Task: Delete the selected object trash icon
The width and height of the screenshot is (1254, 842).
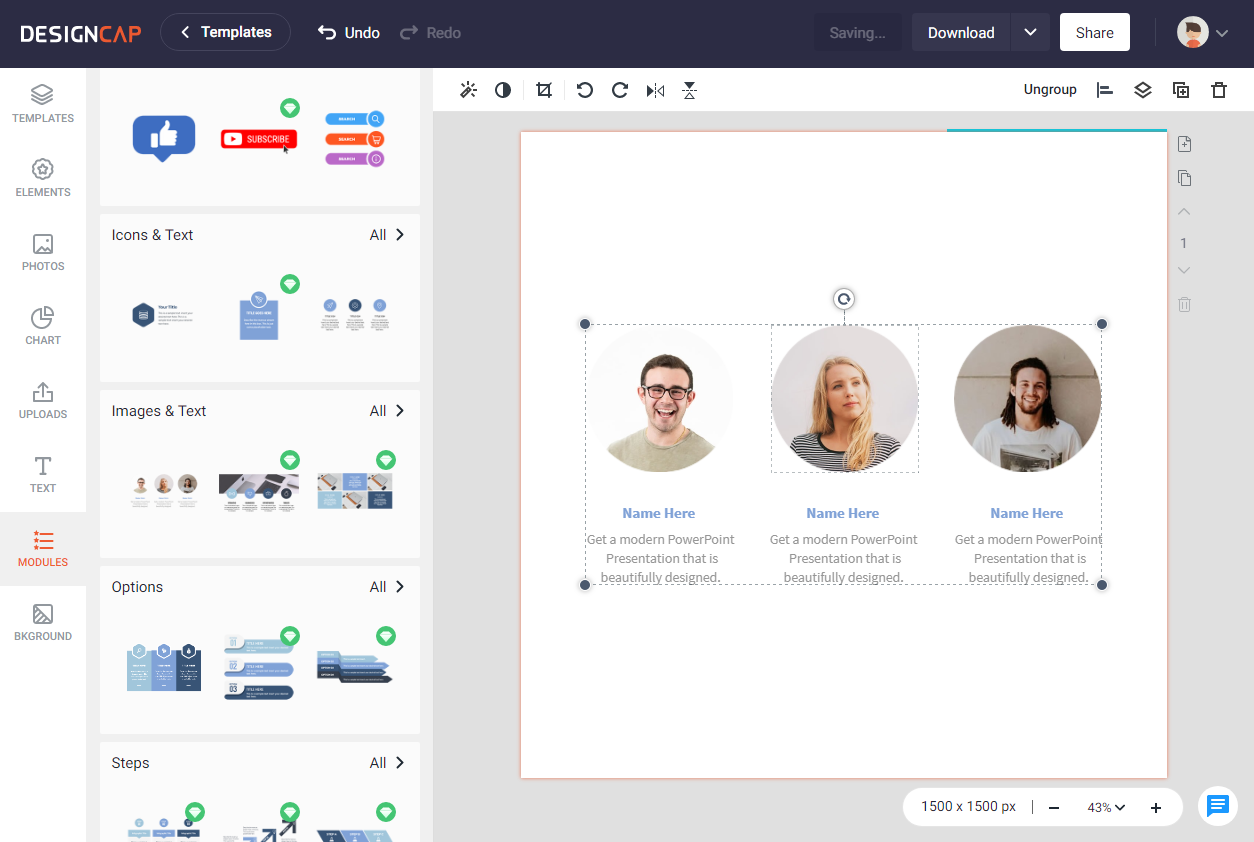Action: pyautogui.click(x=1219, y=90)
